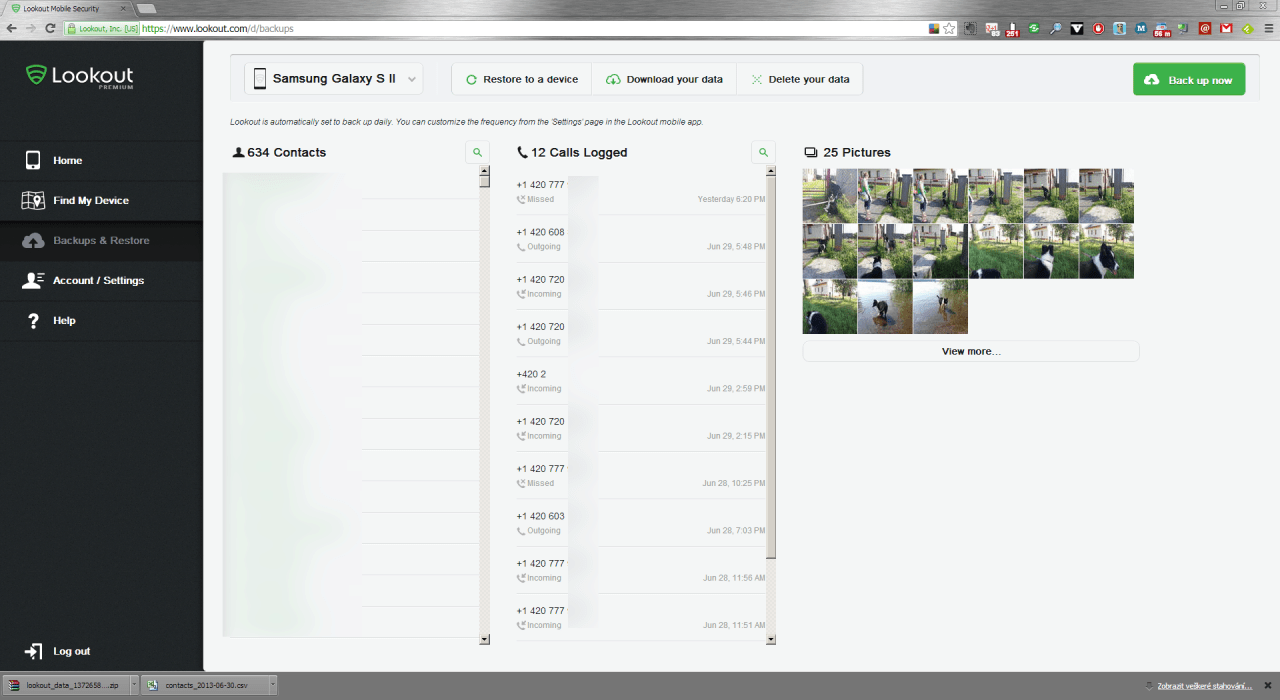This screenshot has width=1280, height=700.
Task: Click extension icon with 56 m badge
Action: (1161, 29)
